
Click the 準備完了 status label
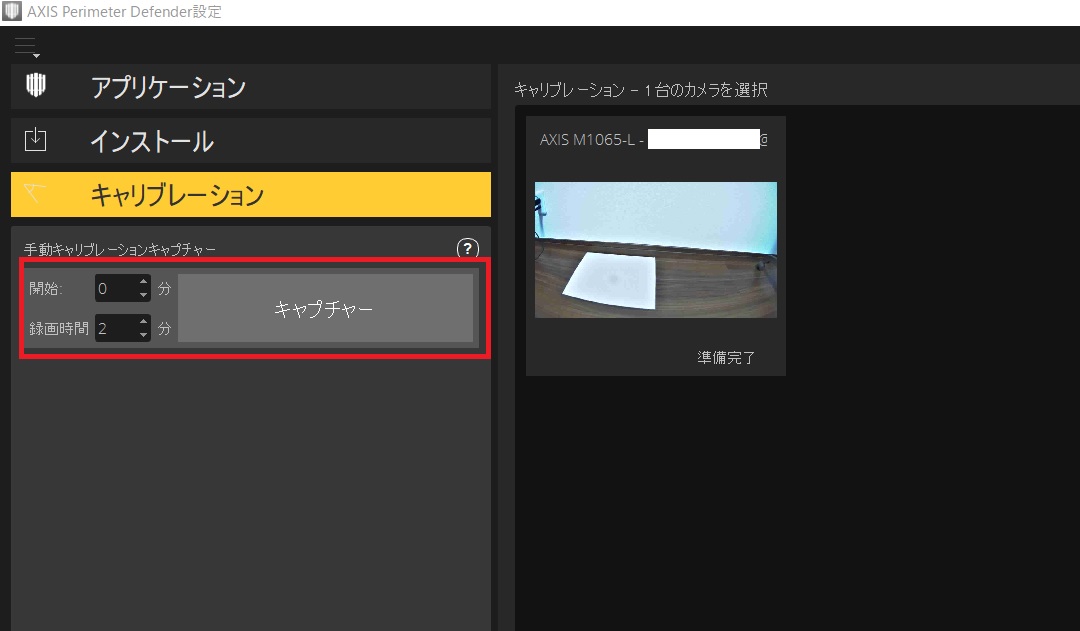pos(724,355)
